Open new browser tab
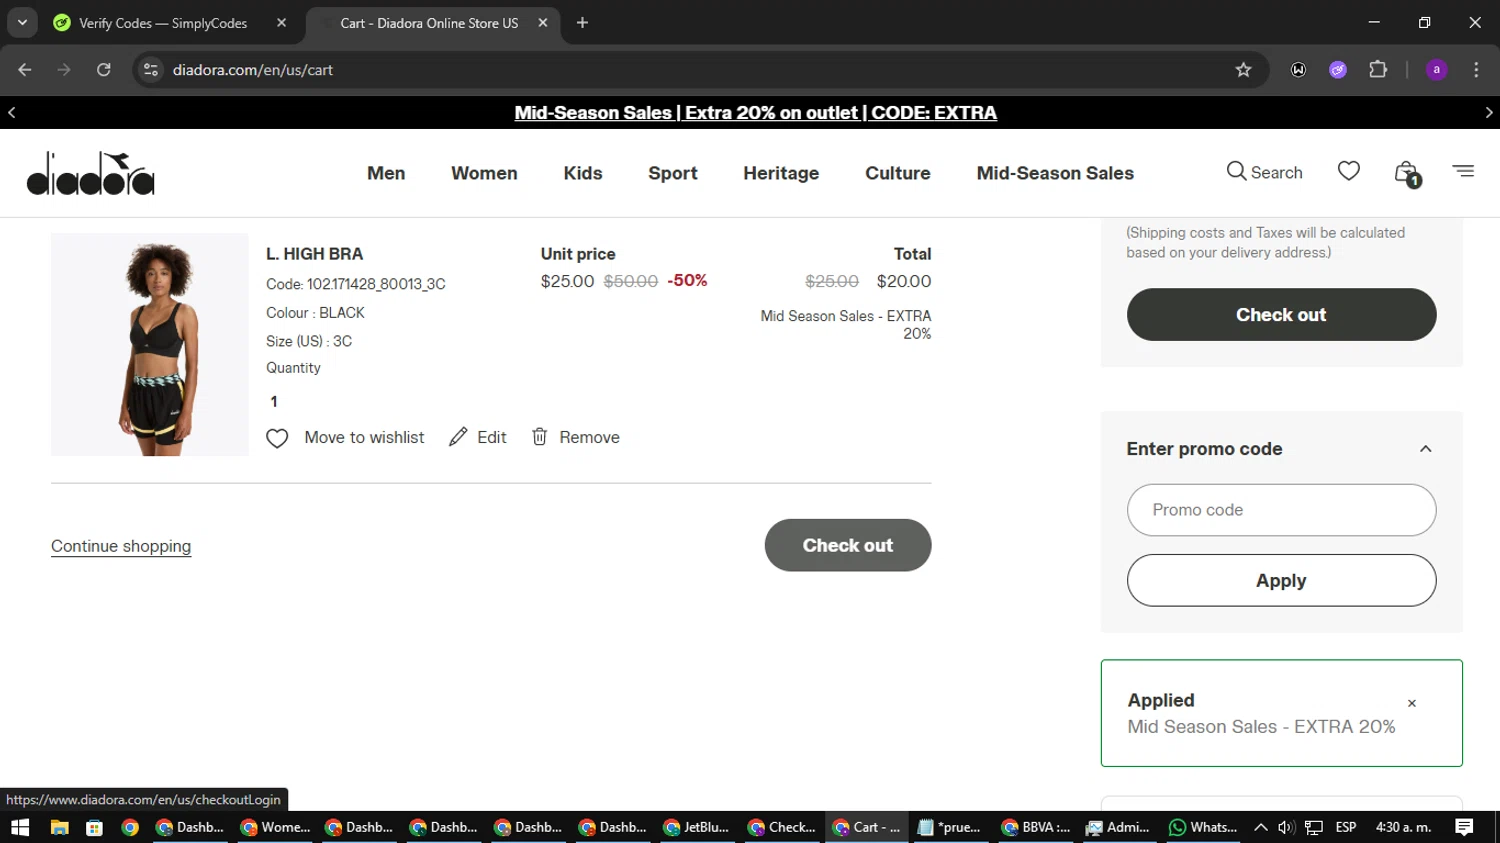The width and height of the screenshot is (1500, 843). click(582, 23)
